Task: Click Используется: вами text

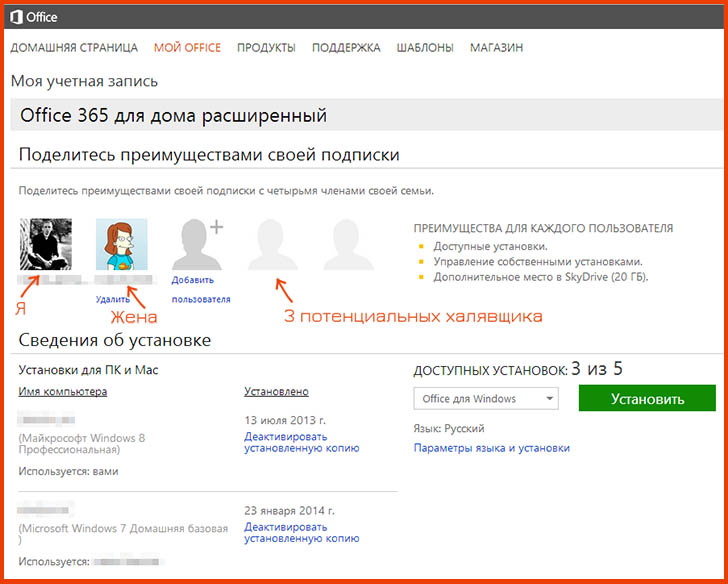Action: 68,472
